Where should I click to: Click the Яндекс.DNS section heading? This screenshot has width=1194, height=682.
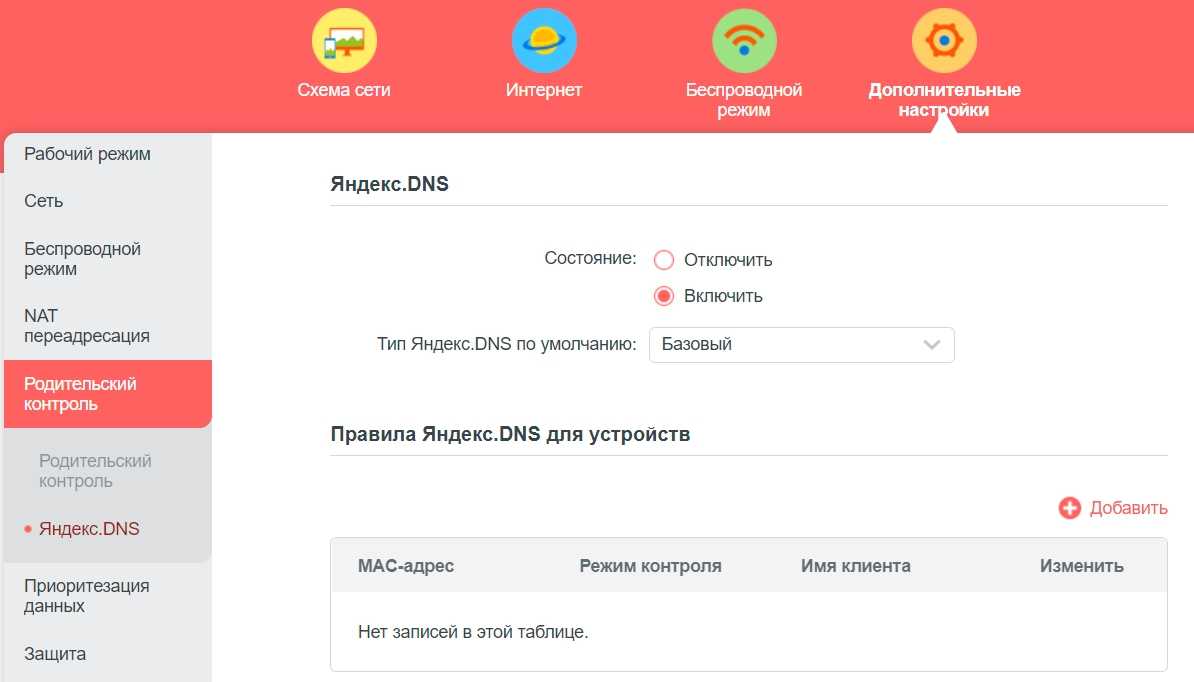click(389, 184)
